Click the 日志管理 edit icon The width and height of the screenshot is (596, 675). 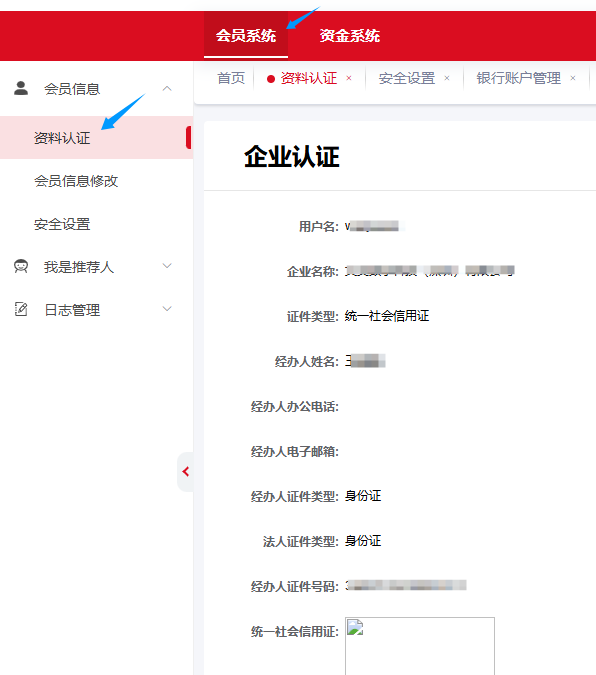coord(21,309)
